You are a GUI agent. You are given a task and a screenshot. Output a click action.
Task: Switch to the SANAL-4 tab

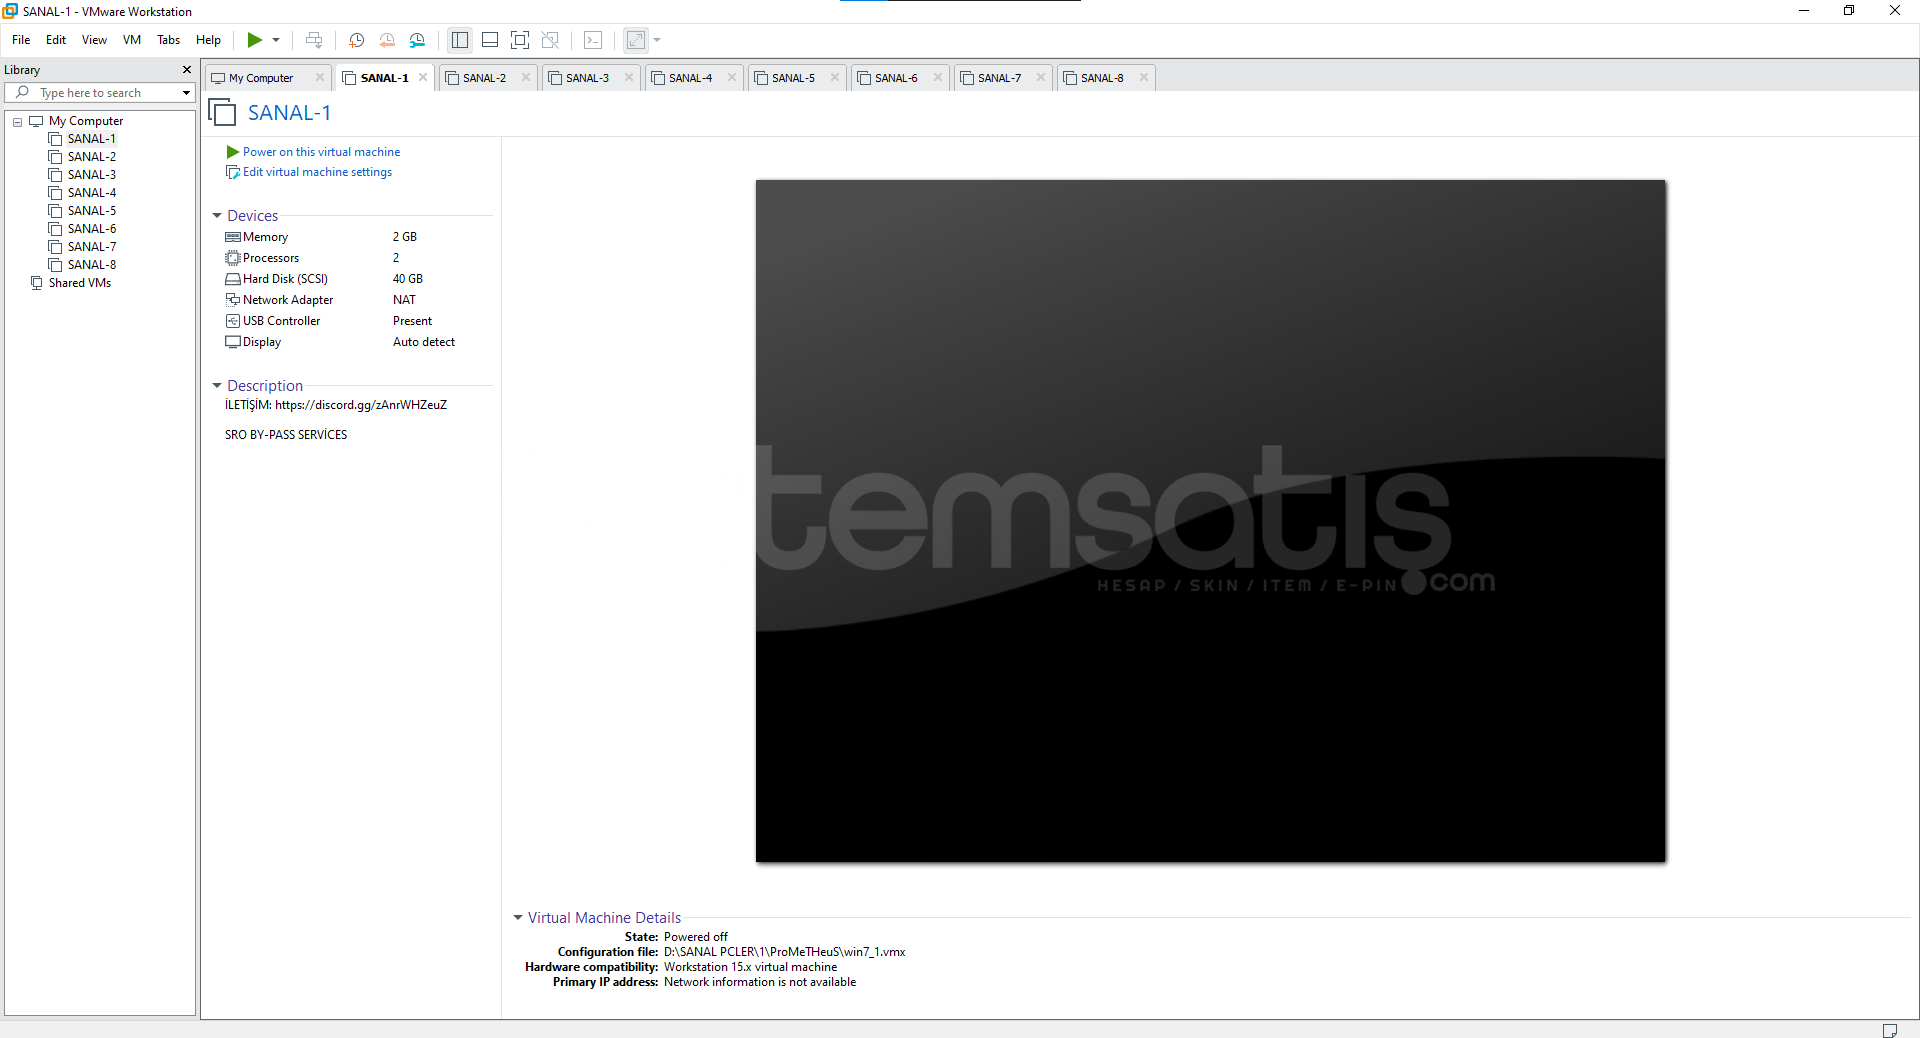690,78
